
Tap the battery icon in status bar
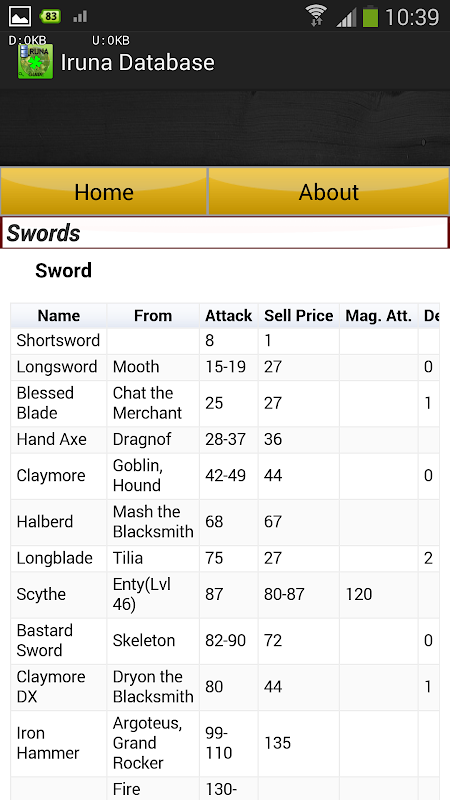pos(370,16)
